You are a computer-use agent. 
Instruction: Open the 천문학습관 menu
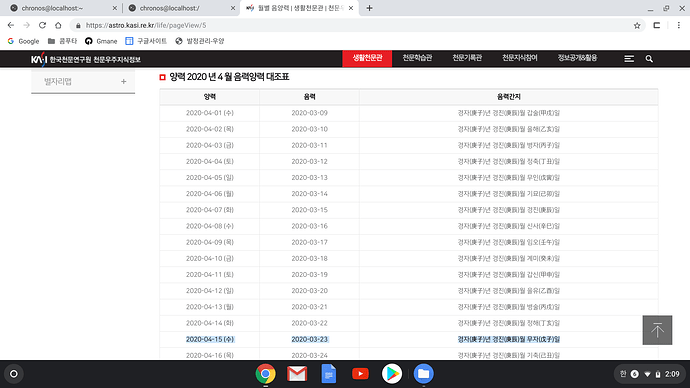[x=417, y=58]
